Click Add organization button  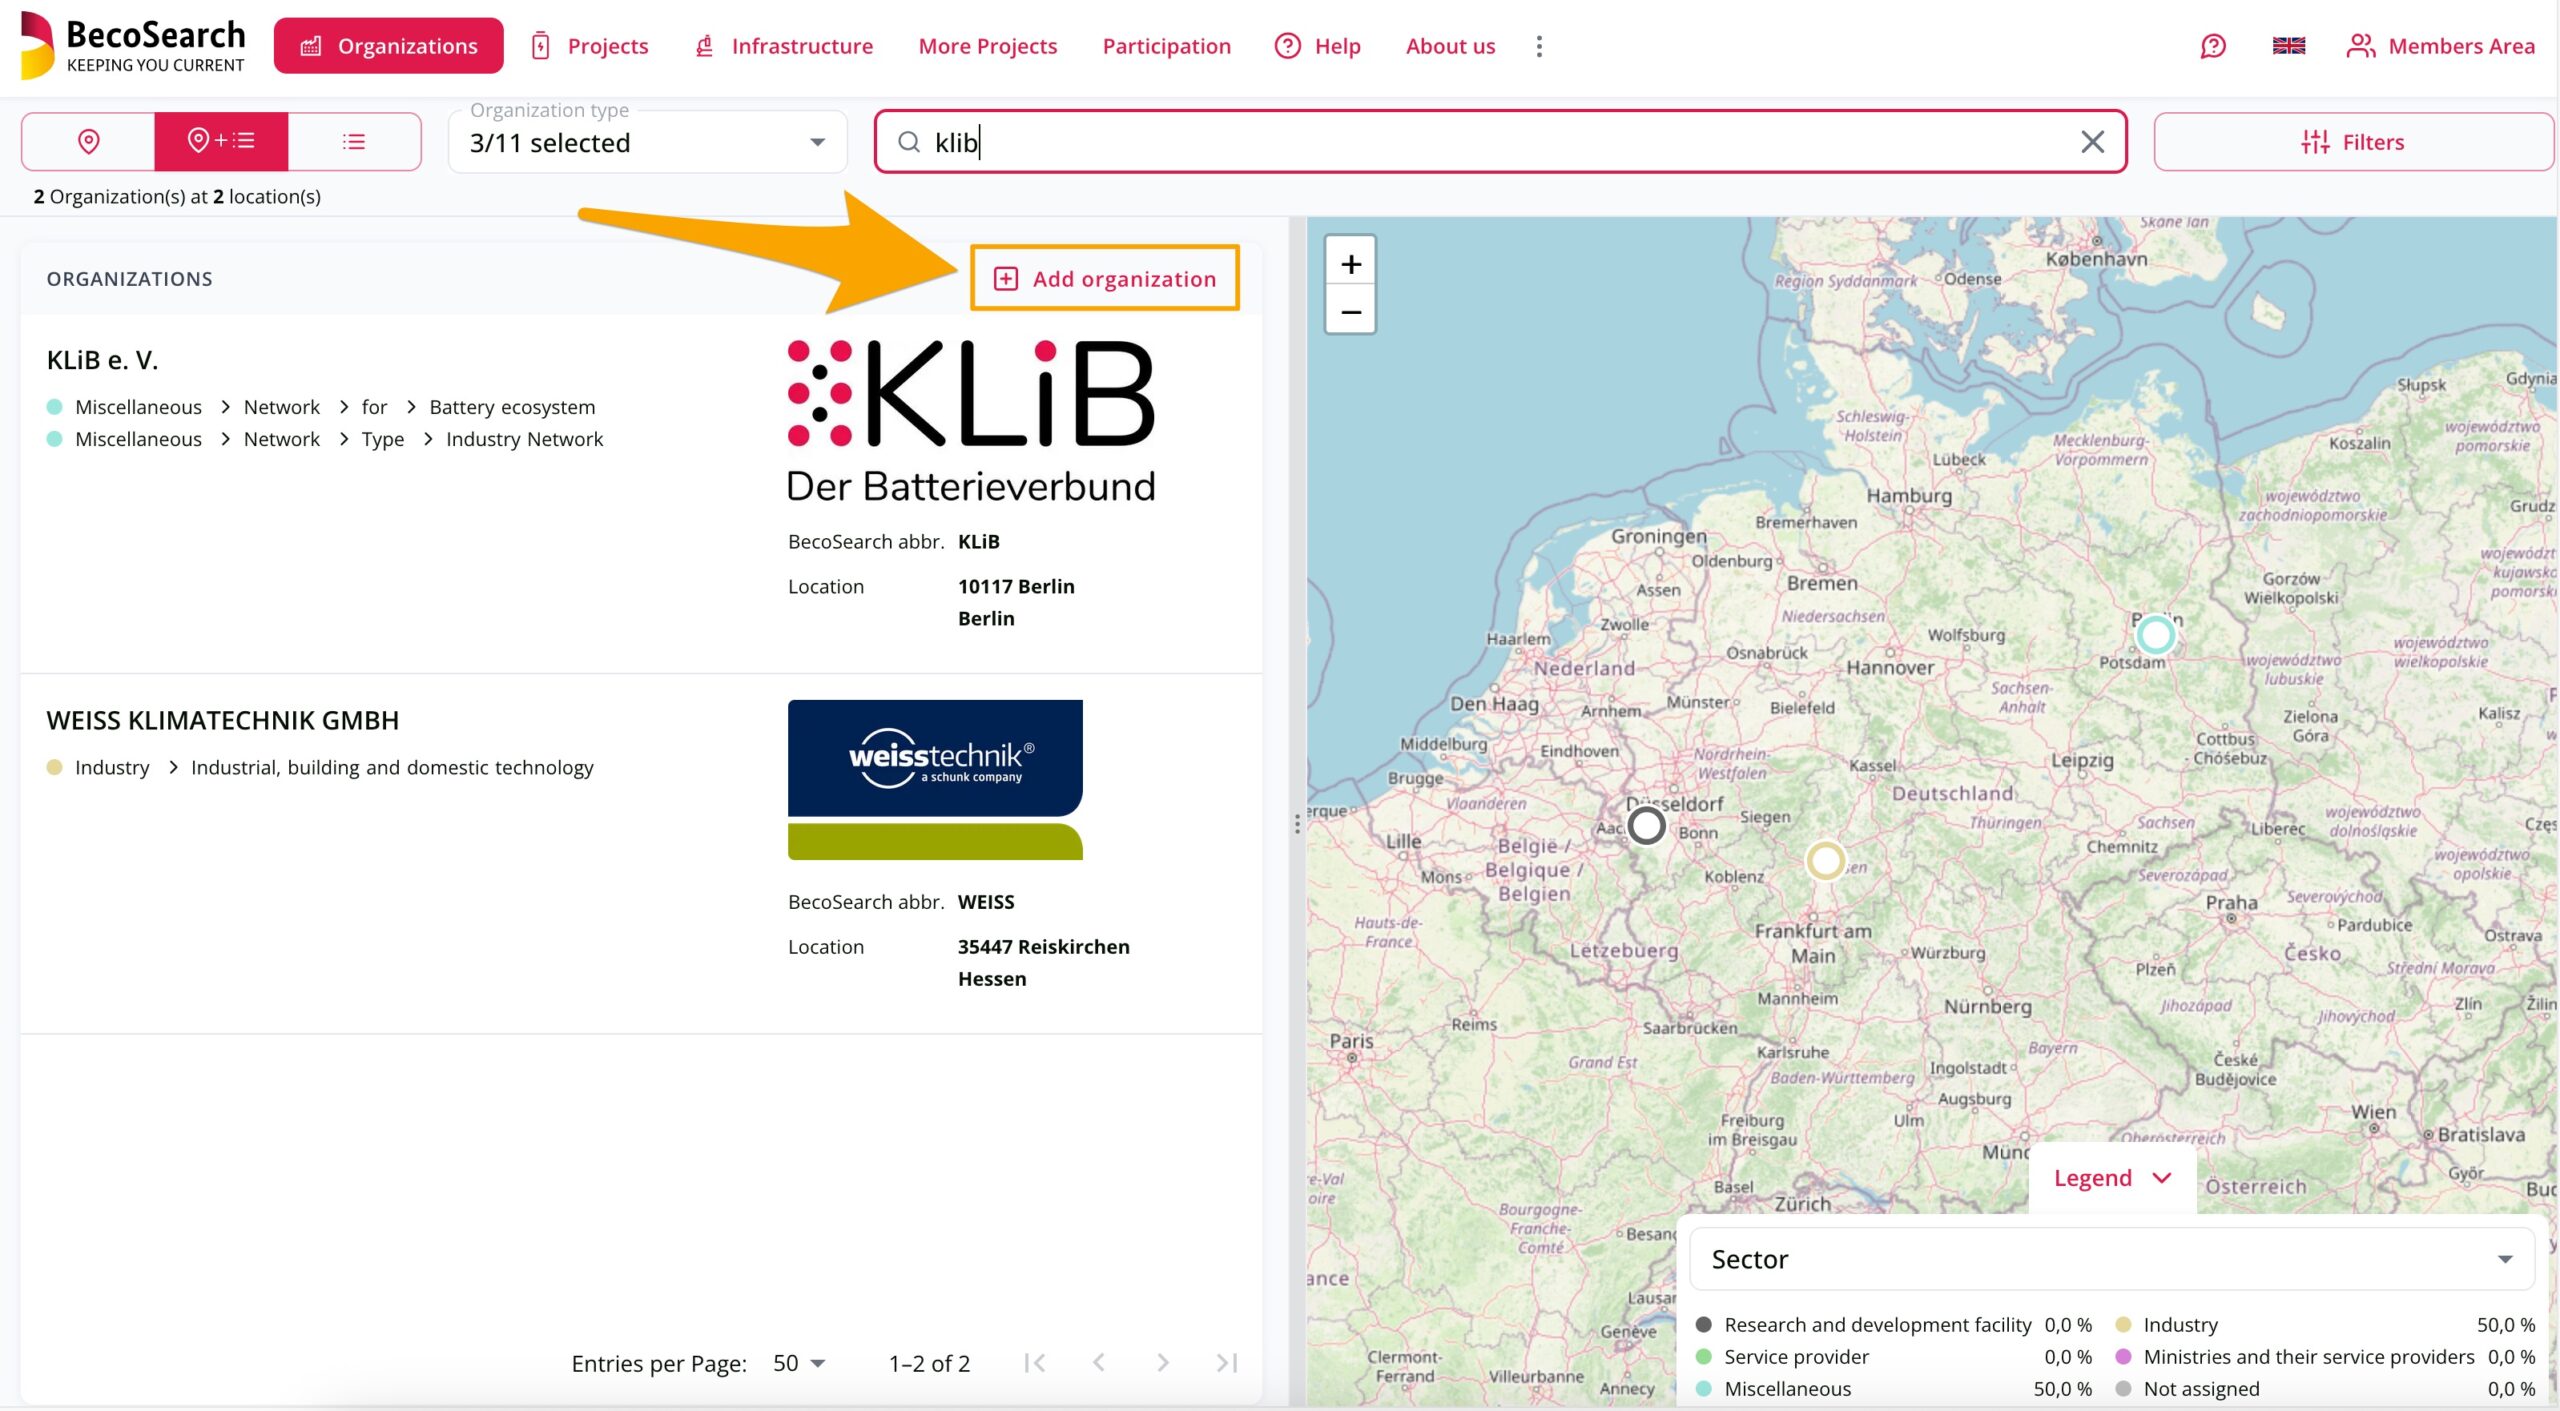tap(1105, 278)
